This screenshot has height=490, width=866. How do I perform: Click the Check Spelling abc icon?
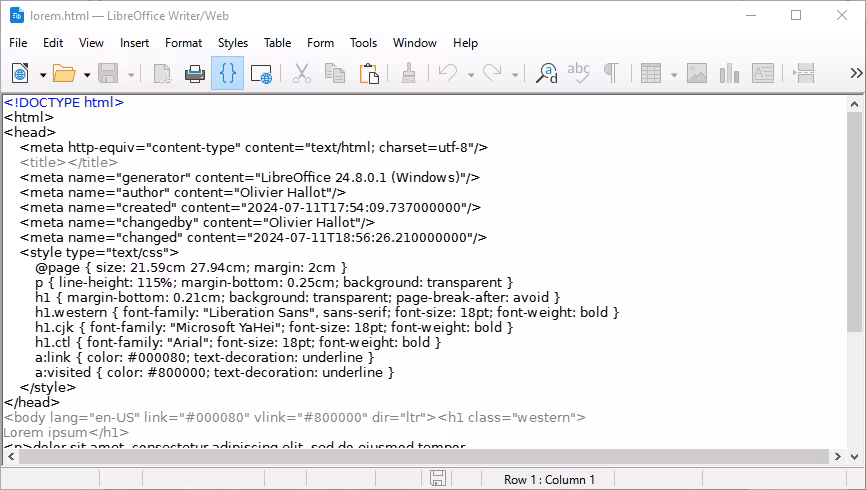pyautogui.click(x=578, y=73)
